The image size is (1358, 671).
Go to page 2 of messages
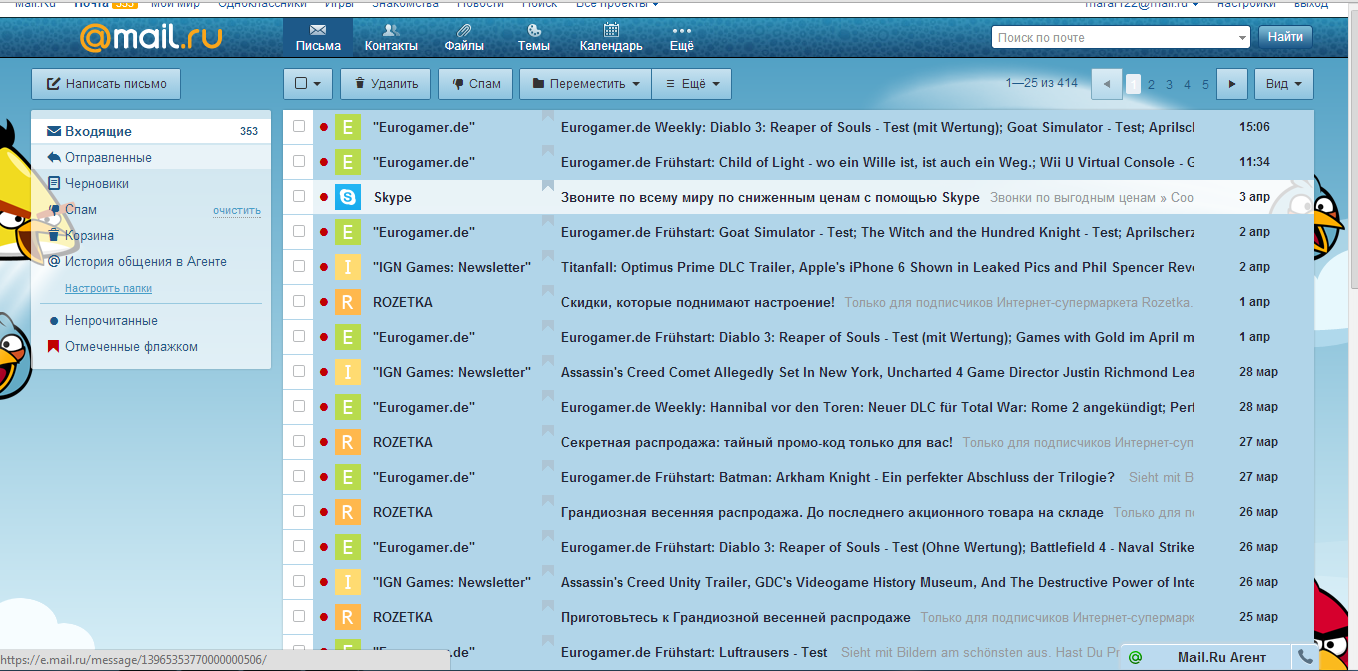pos(1152,85)
